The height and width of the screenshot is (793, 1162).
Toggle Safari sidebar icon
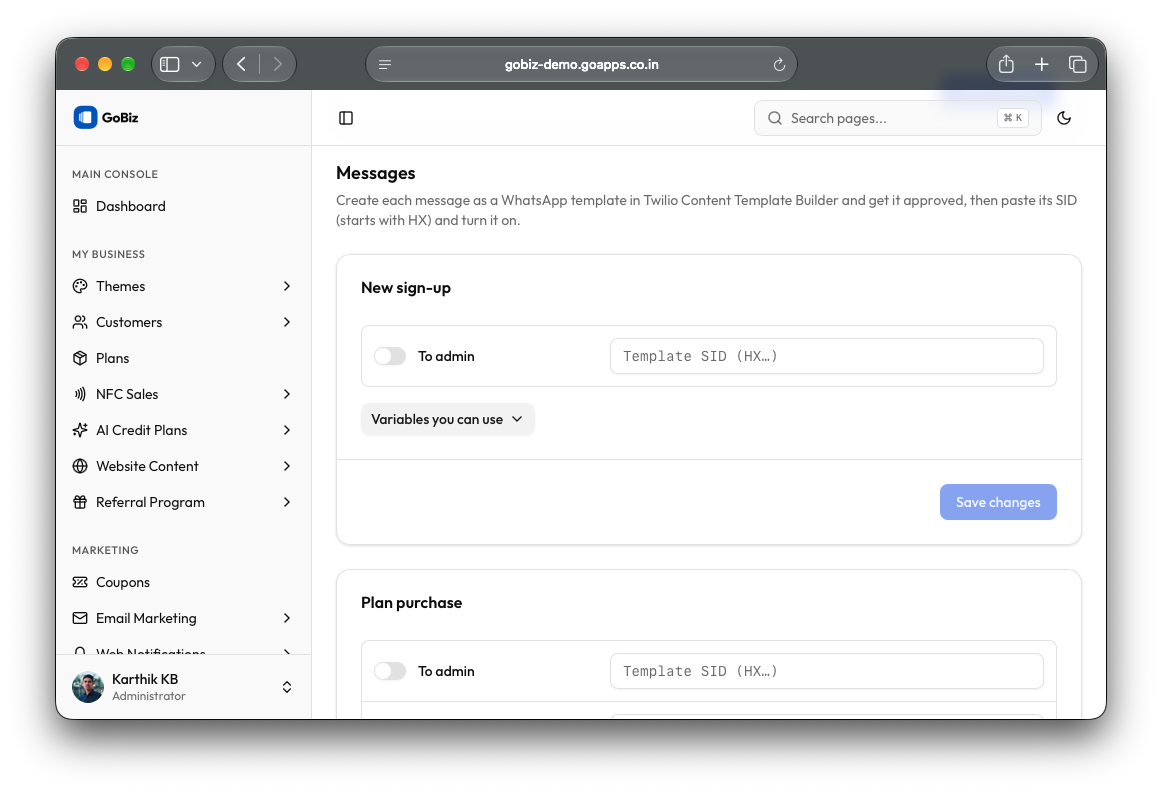(170, 64)
